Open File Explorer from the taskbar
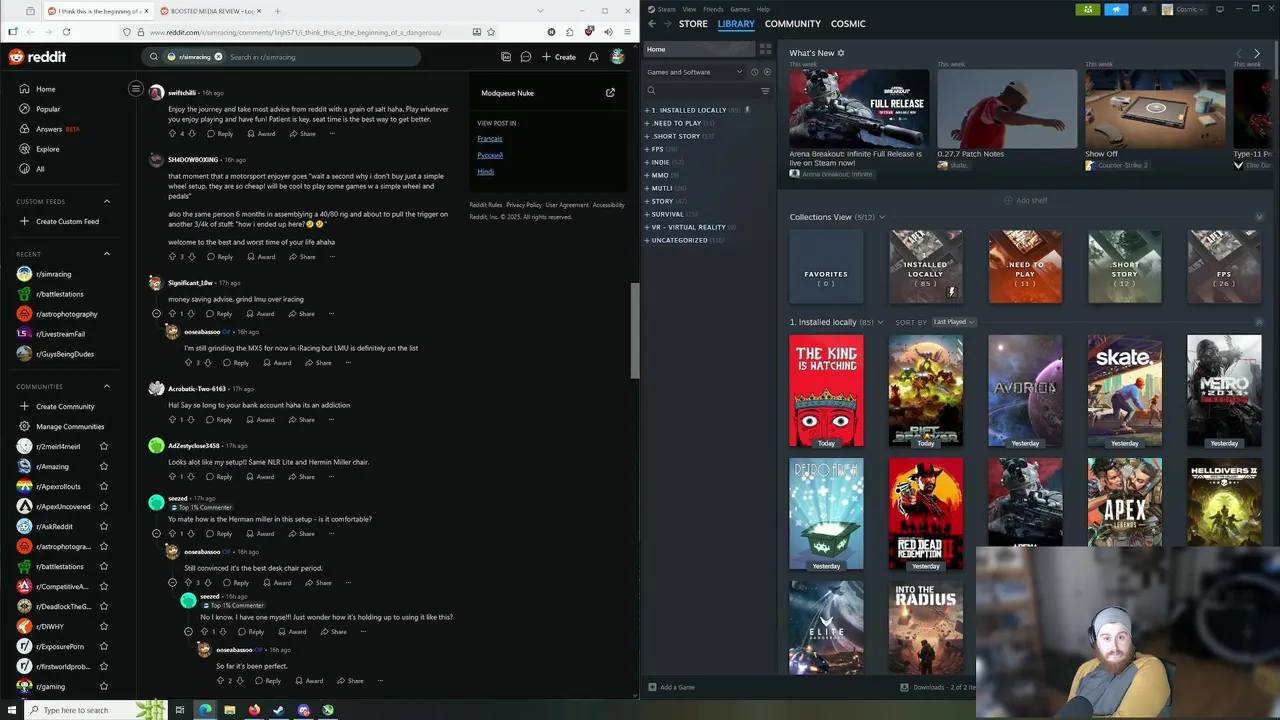 pyautogui.click(x=229, y=710)
